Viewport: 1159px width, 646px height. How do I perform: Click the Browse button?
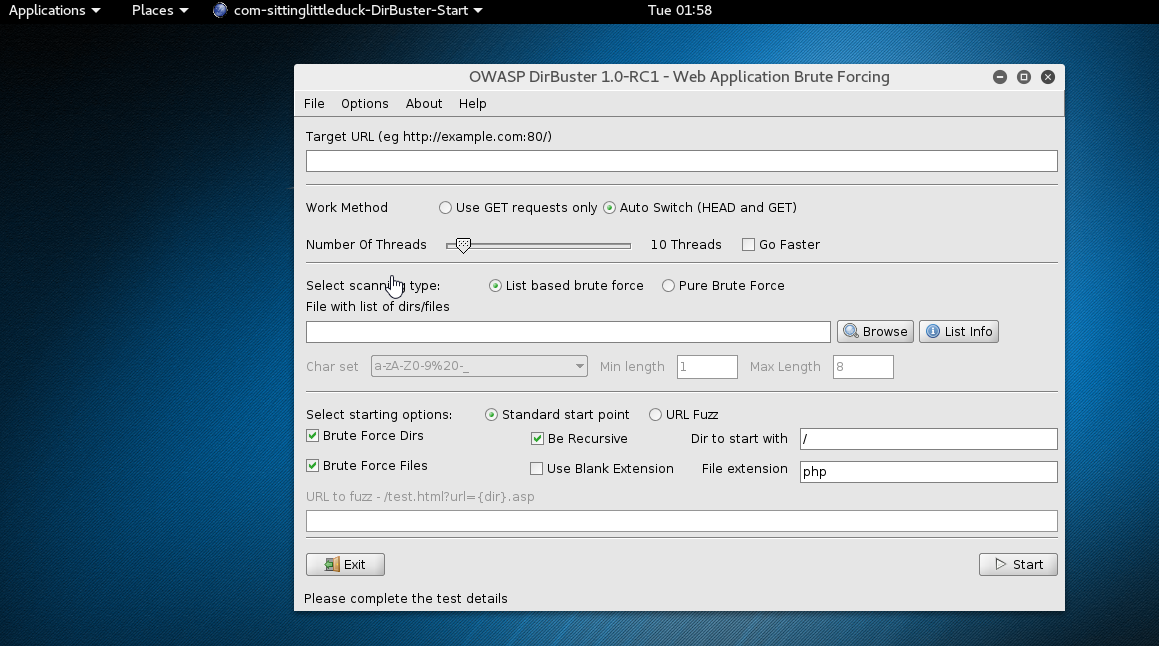(x=875, y=331)
